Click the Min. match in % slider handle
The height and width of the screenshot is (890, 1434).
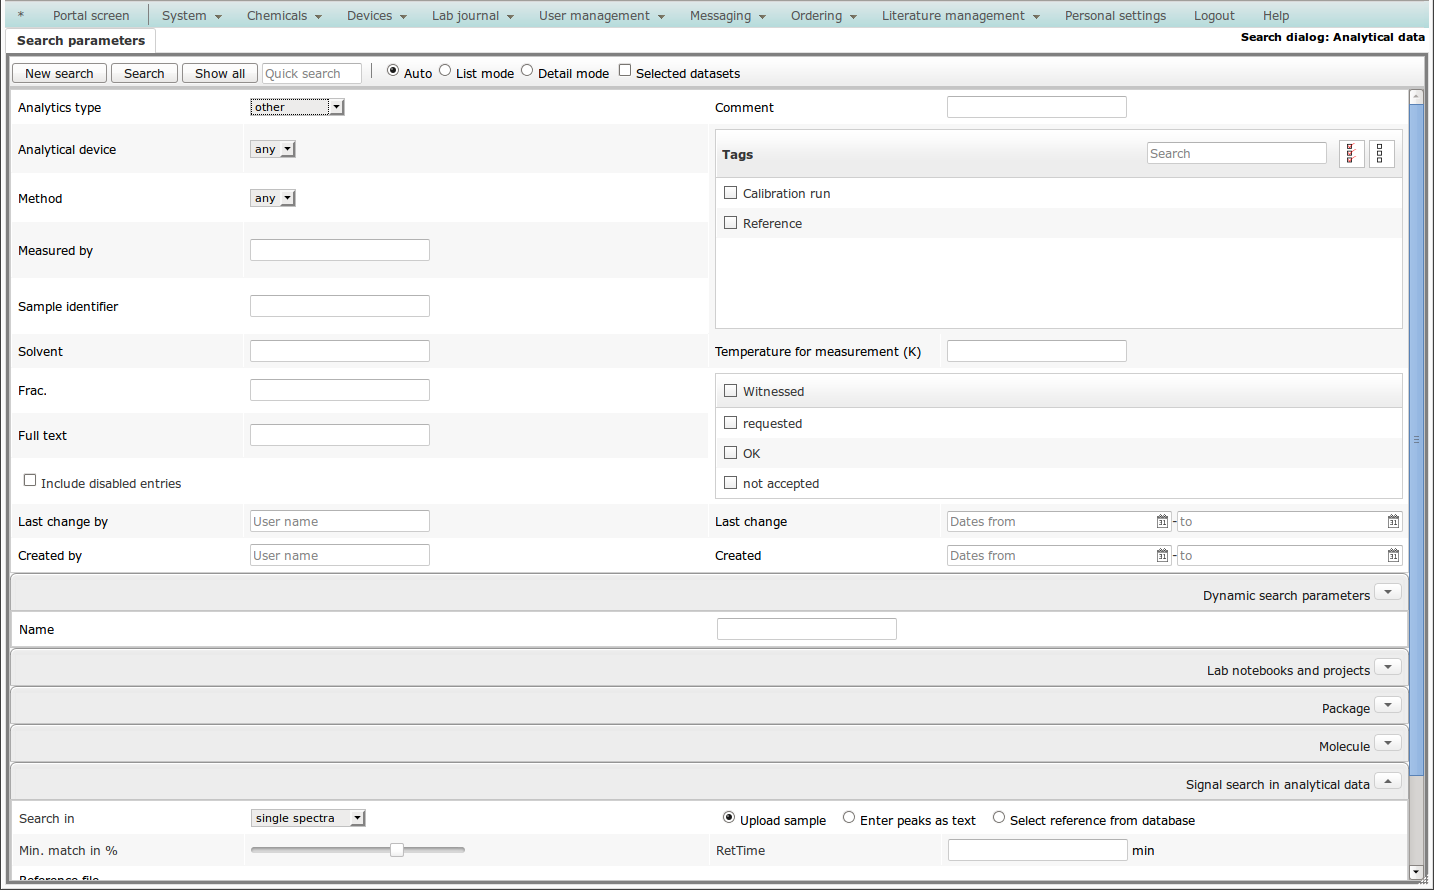click(x=397, y=850)
